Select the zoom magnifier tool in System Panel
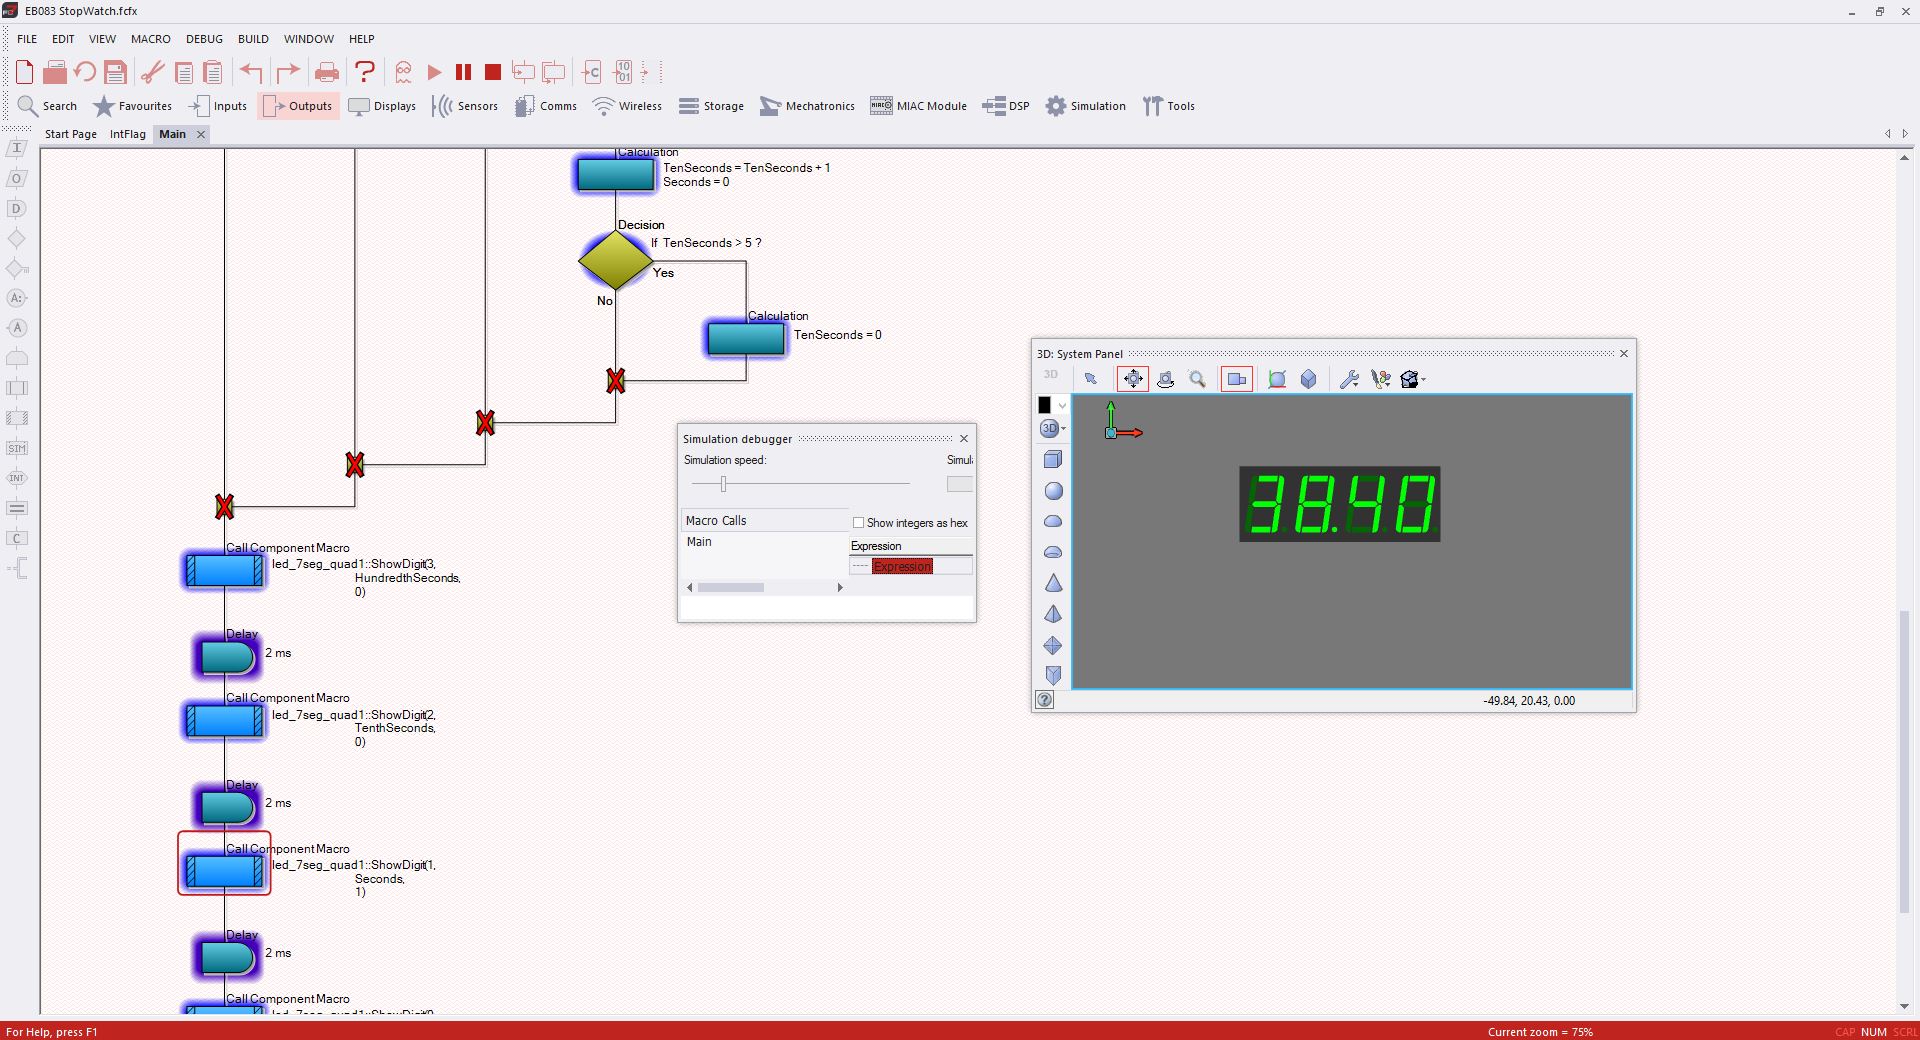Screen dimensions: 1920x1040 pyautogui.click(x=1197, y=379)
